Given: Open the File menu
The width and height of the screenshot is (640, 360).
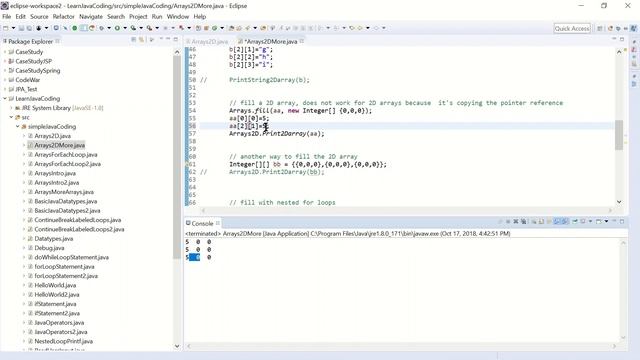Looking at the screenshot, I should 7,17.
